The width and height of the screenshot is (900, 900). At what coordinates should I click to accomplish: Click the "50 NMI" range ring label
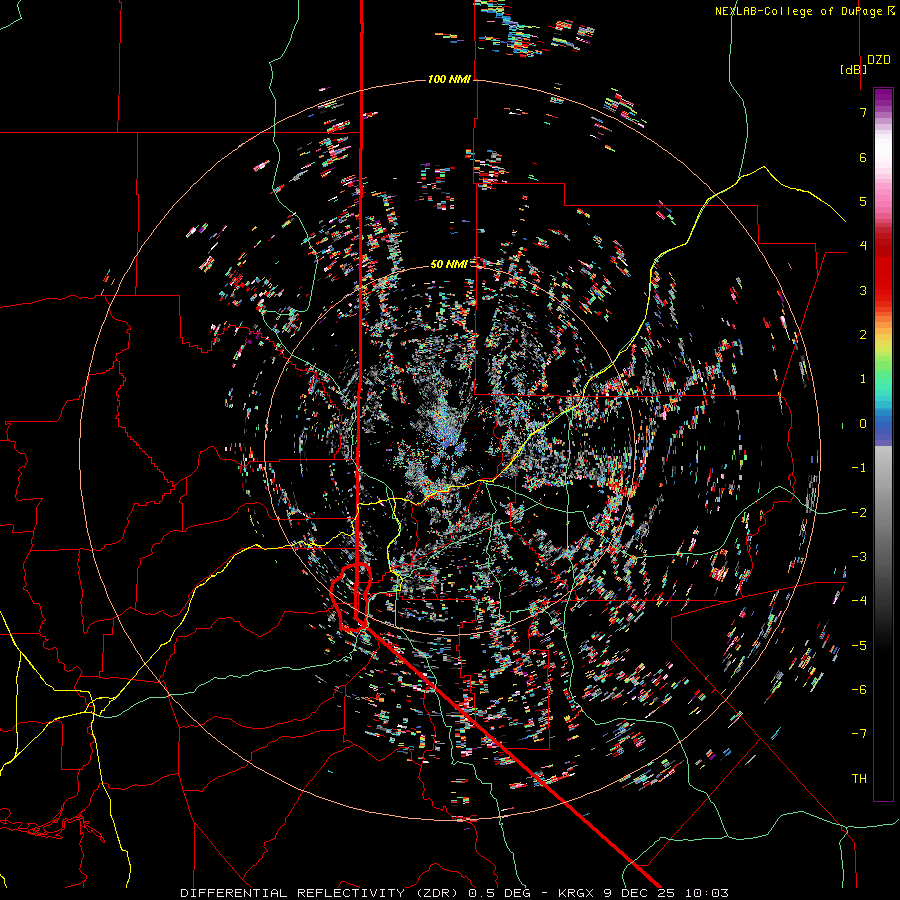[x=449, y=264]
